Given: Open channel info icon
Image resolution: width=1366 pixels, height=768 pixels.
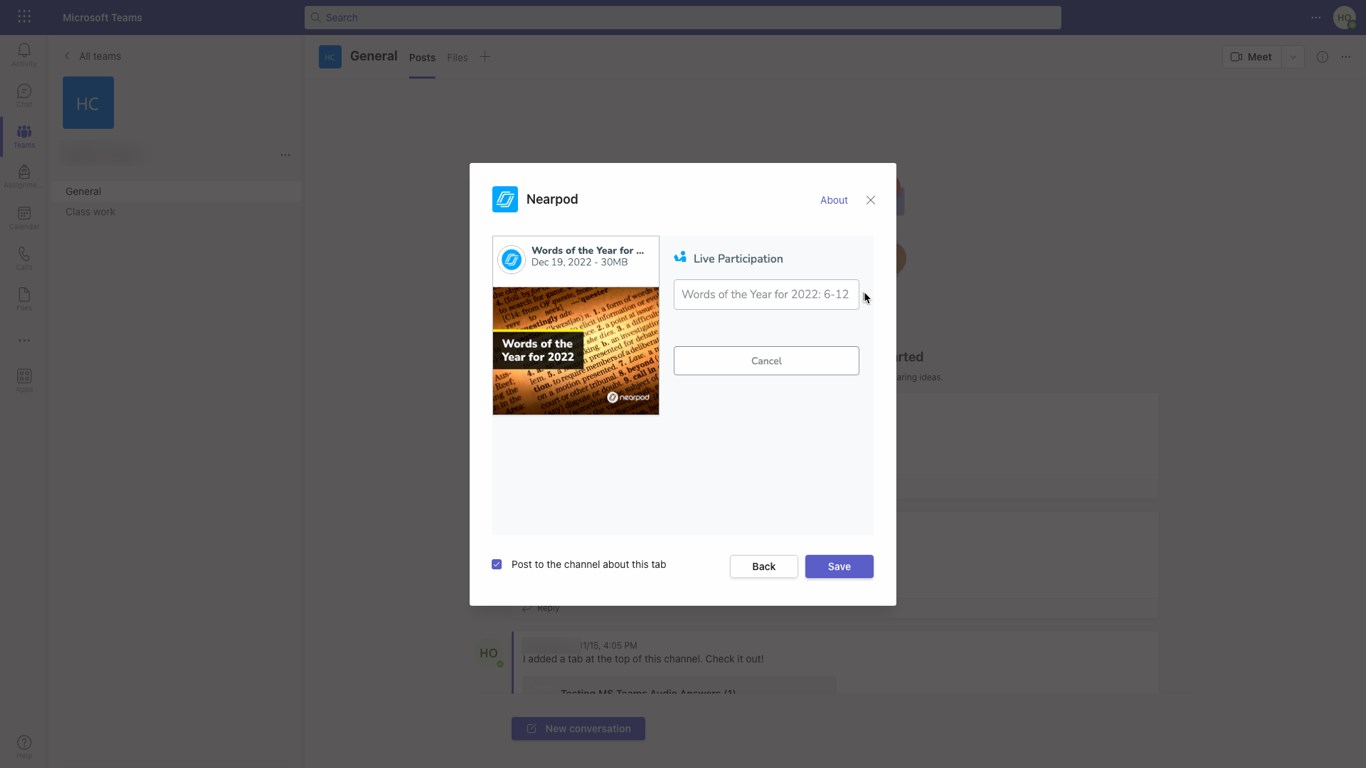Looking at the screenshot, I should coord(1322,57).
